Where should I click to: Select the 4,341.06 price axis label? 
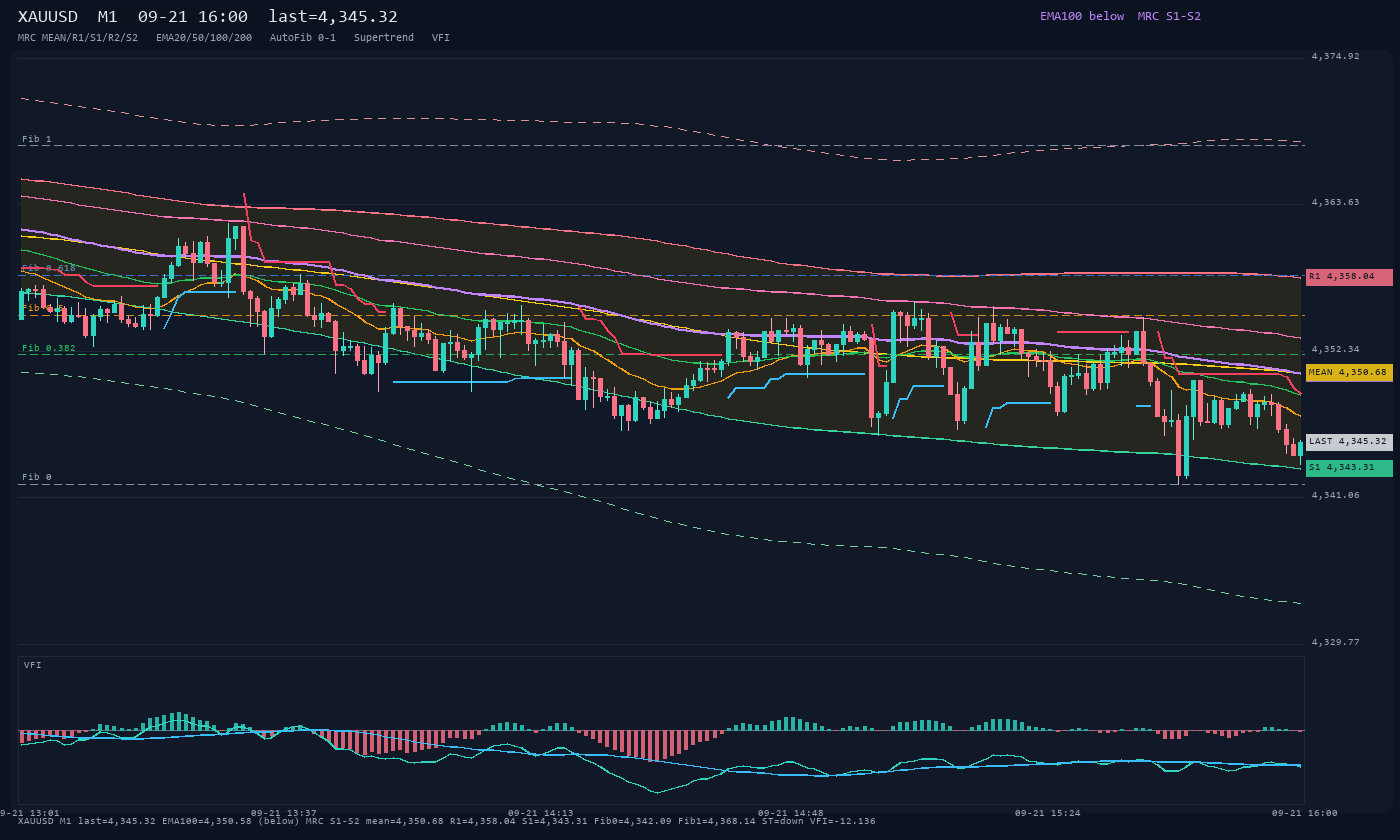point(1336,495)
